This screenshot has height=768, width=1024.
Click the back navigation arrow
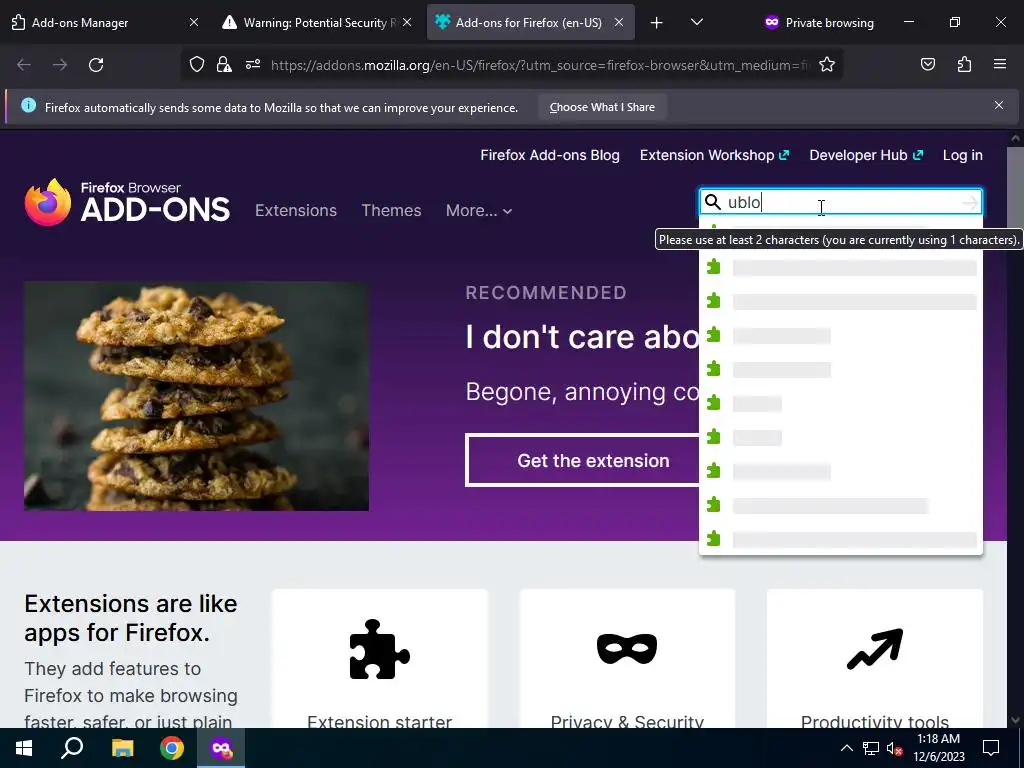(x=24, y=65)
